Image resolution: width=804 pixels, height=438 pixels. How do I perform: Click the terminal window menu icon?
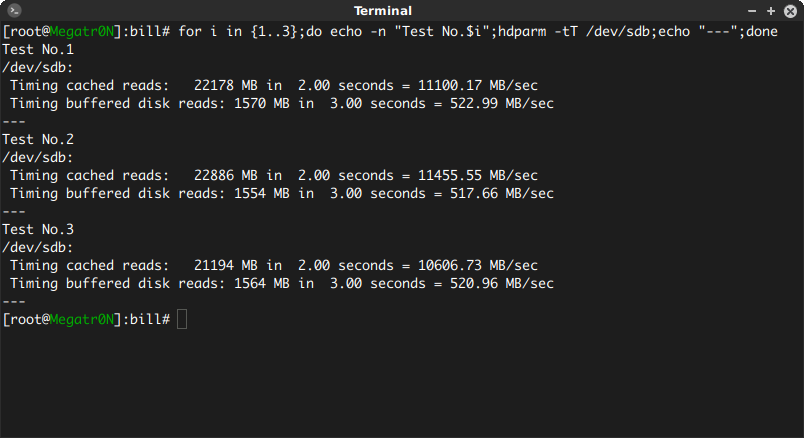[15, 10]
